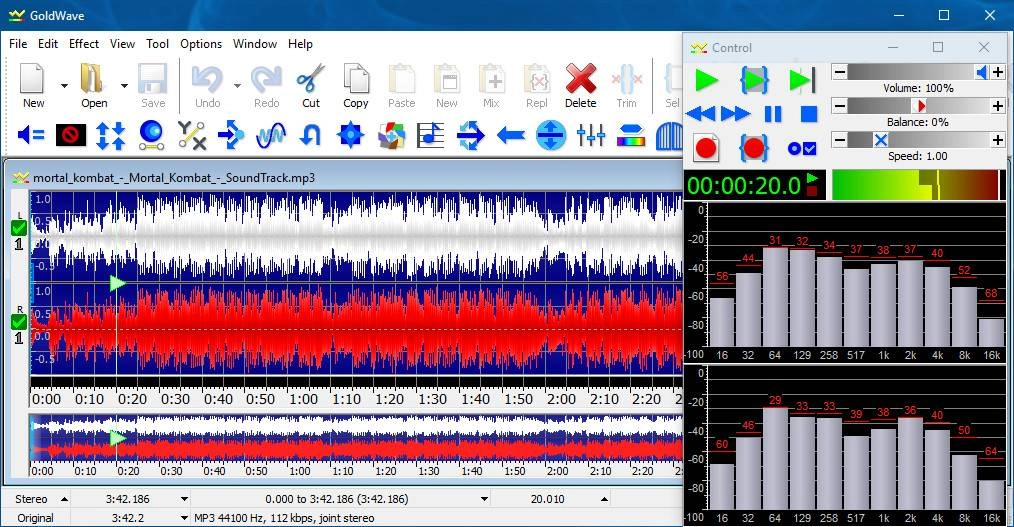Image resolution: width=1014 pixels, height=527 pixels.
Task: Click the blue Fast forward button
Action: pos(735,114)
